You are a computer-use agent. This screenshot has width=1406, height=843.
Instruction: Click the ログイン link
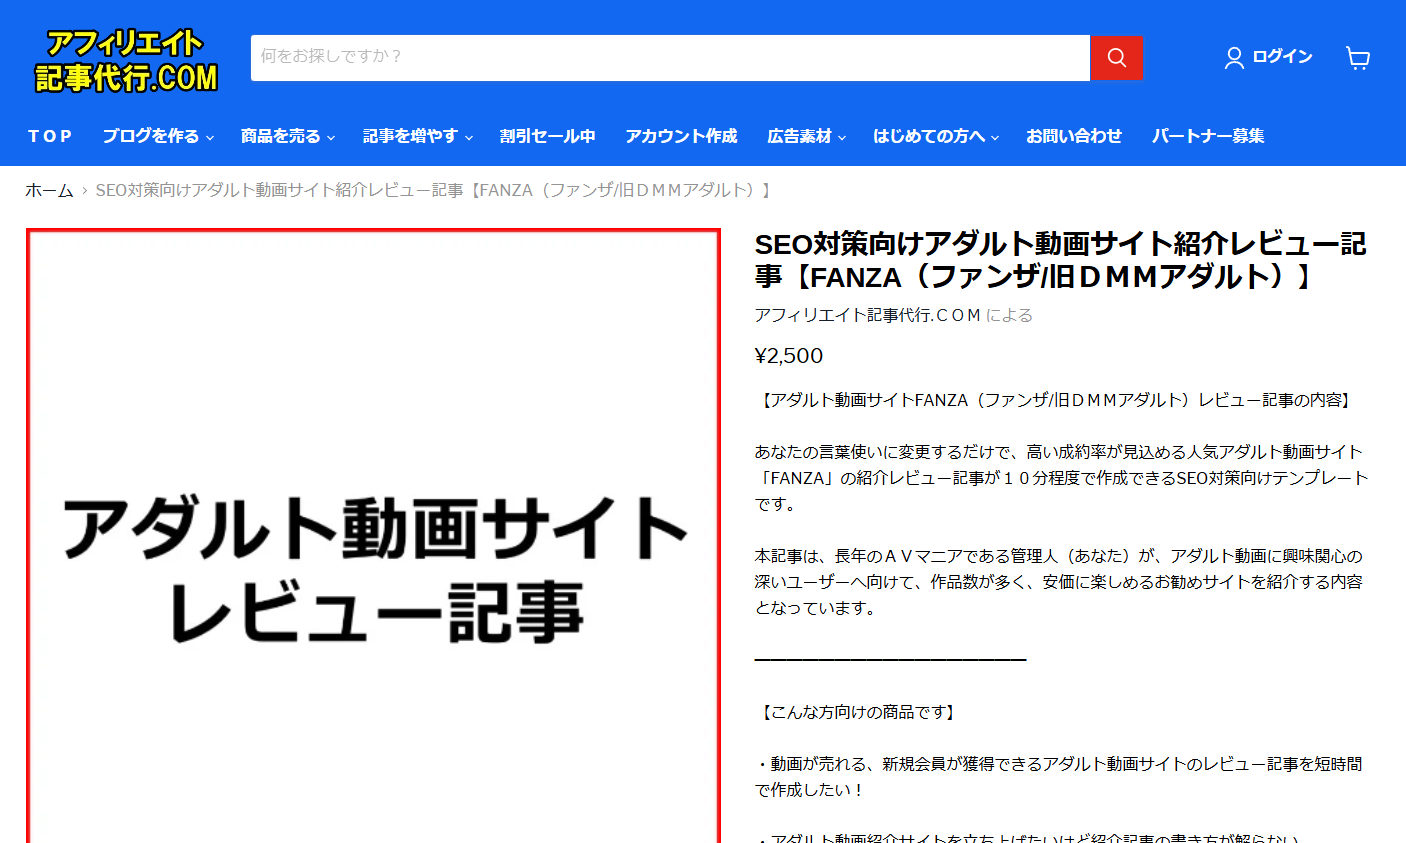[x=1282, y=57]
